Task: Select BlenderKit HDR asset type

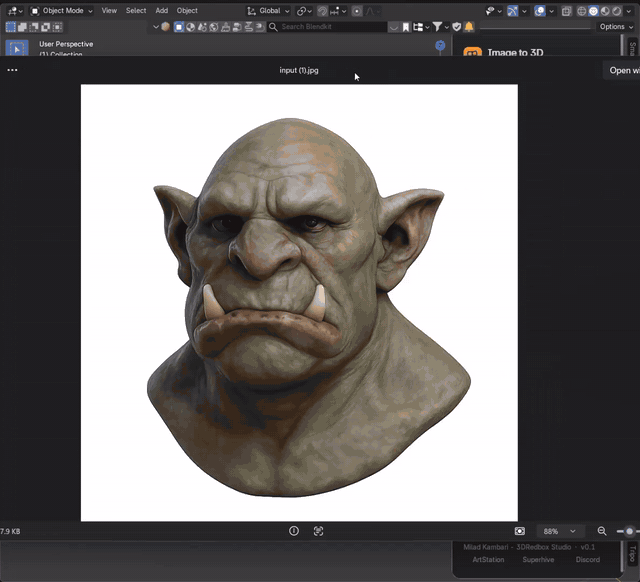Action: click(x=213, y=27)
